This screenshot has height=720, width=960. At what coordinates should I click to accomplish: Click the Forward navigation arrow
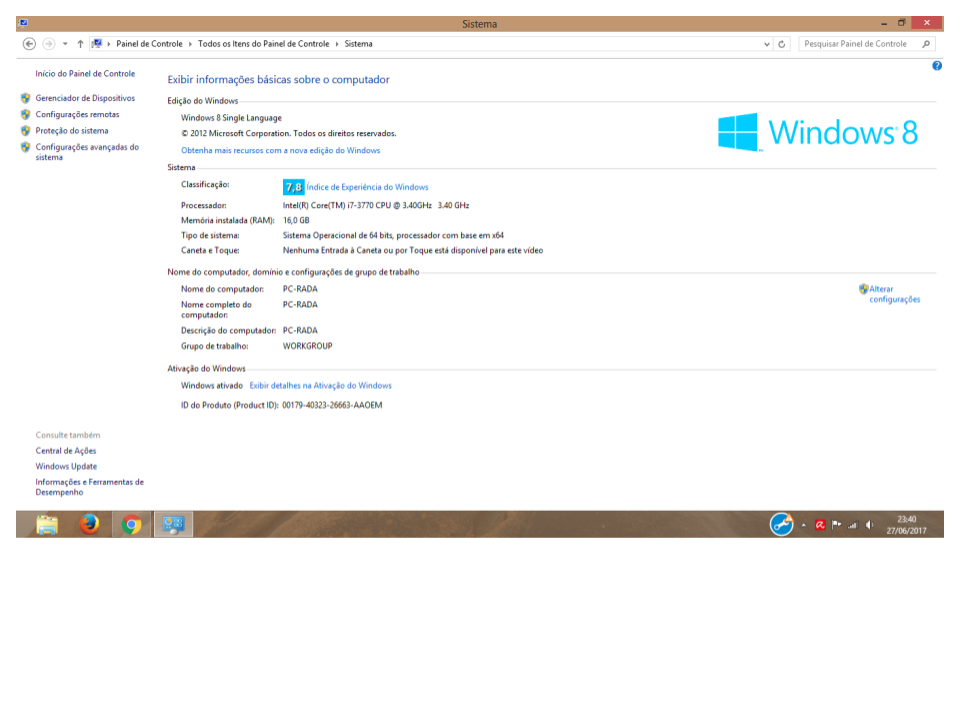point(48,44)
